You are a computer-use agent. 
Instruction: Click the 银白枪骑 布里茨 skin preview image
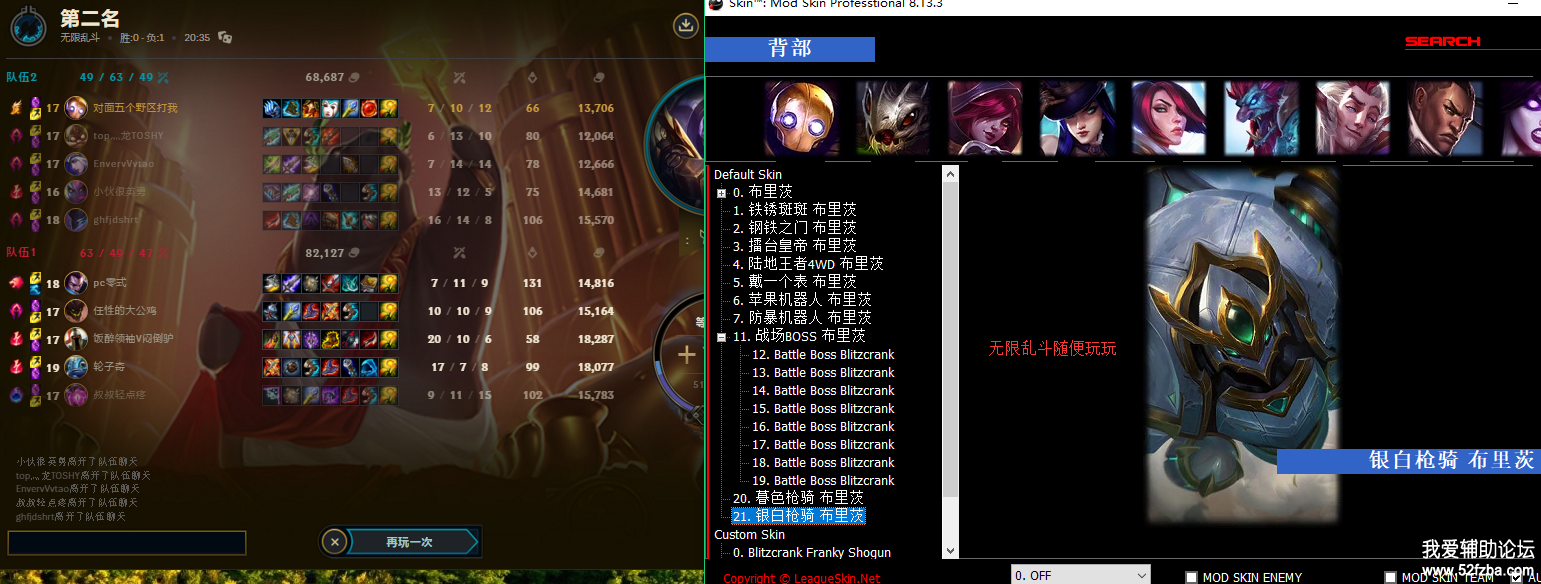[1242, 345]
